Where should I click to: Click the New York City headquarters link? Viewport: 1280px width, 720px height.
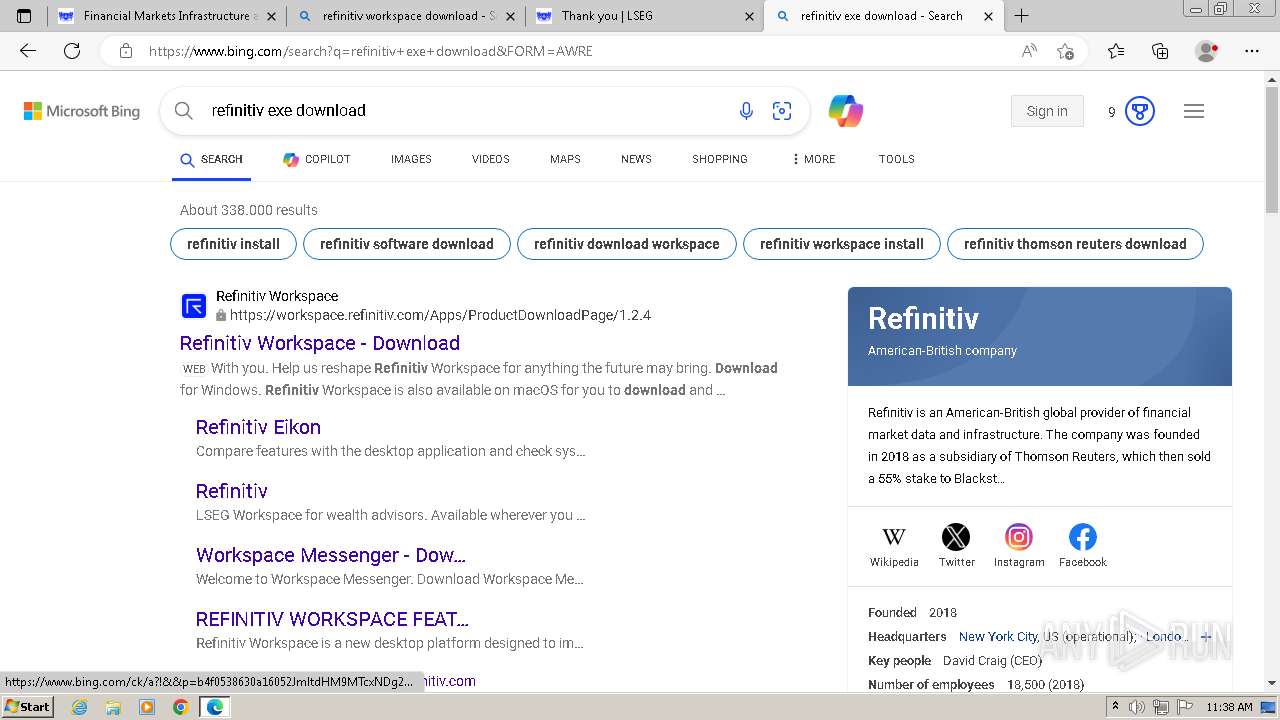(x=998, y=636)
